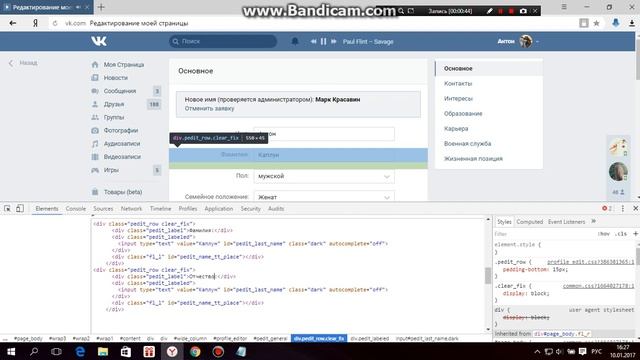Open File Explorer from taskbar

(x=103, y=351)
